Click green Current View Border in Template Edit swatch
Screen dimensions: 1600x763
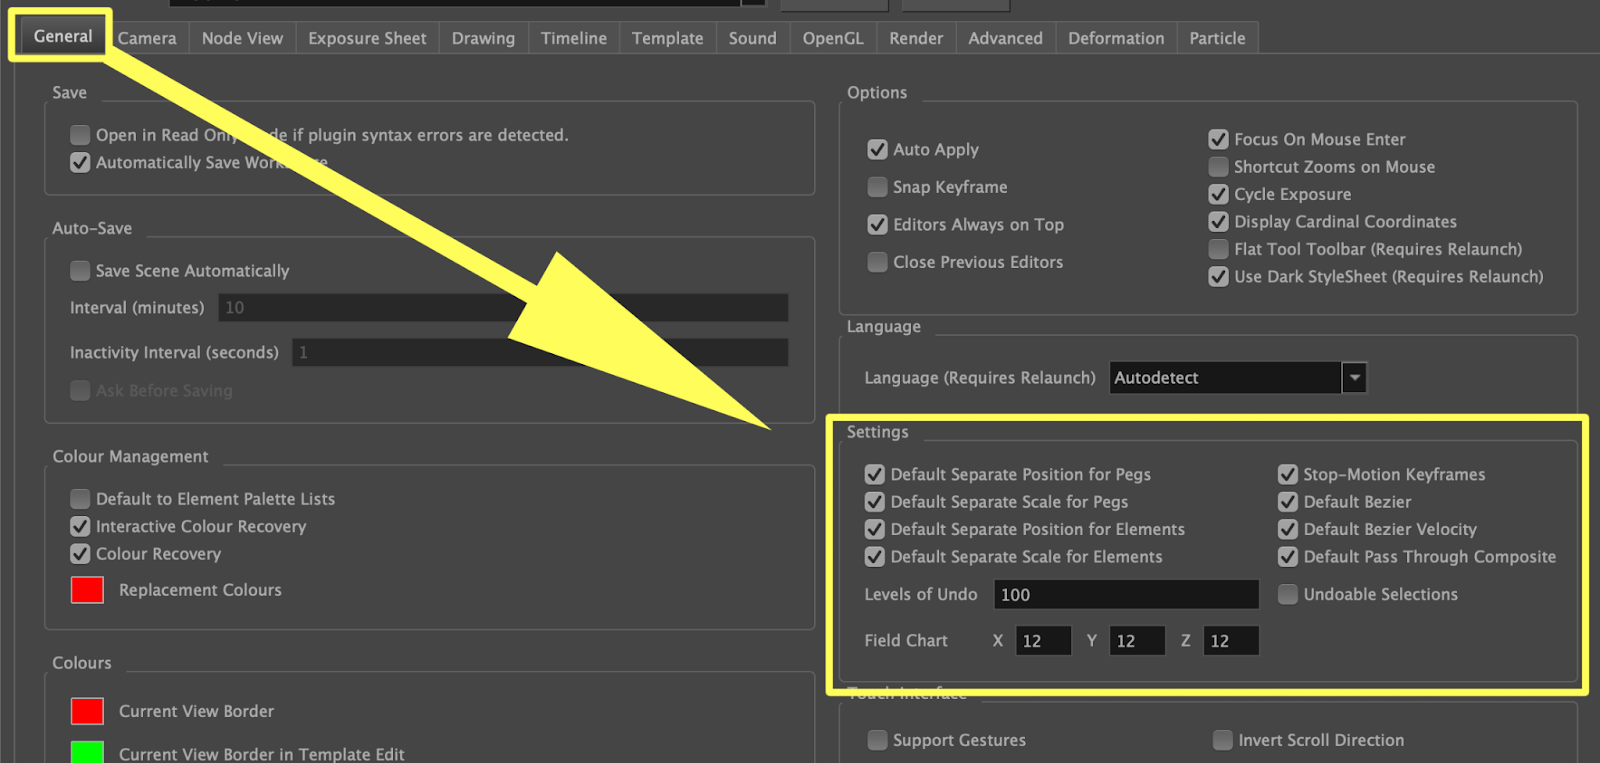pos(87,752)
